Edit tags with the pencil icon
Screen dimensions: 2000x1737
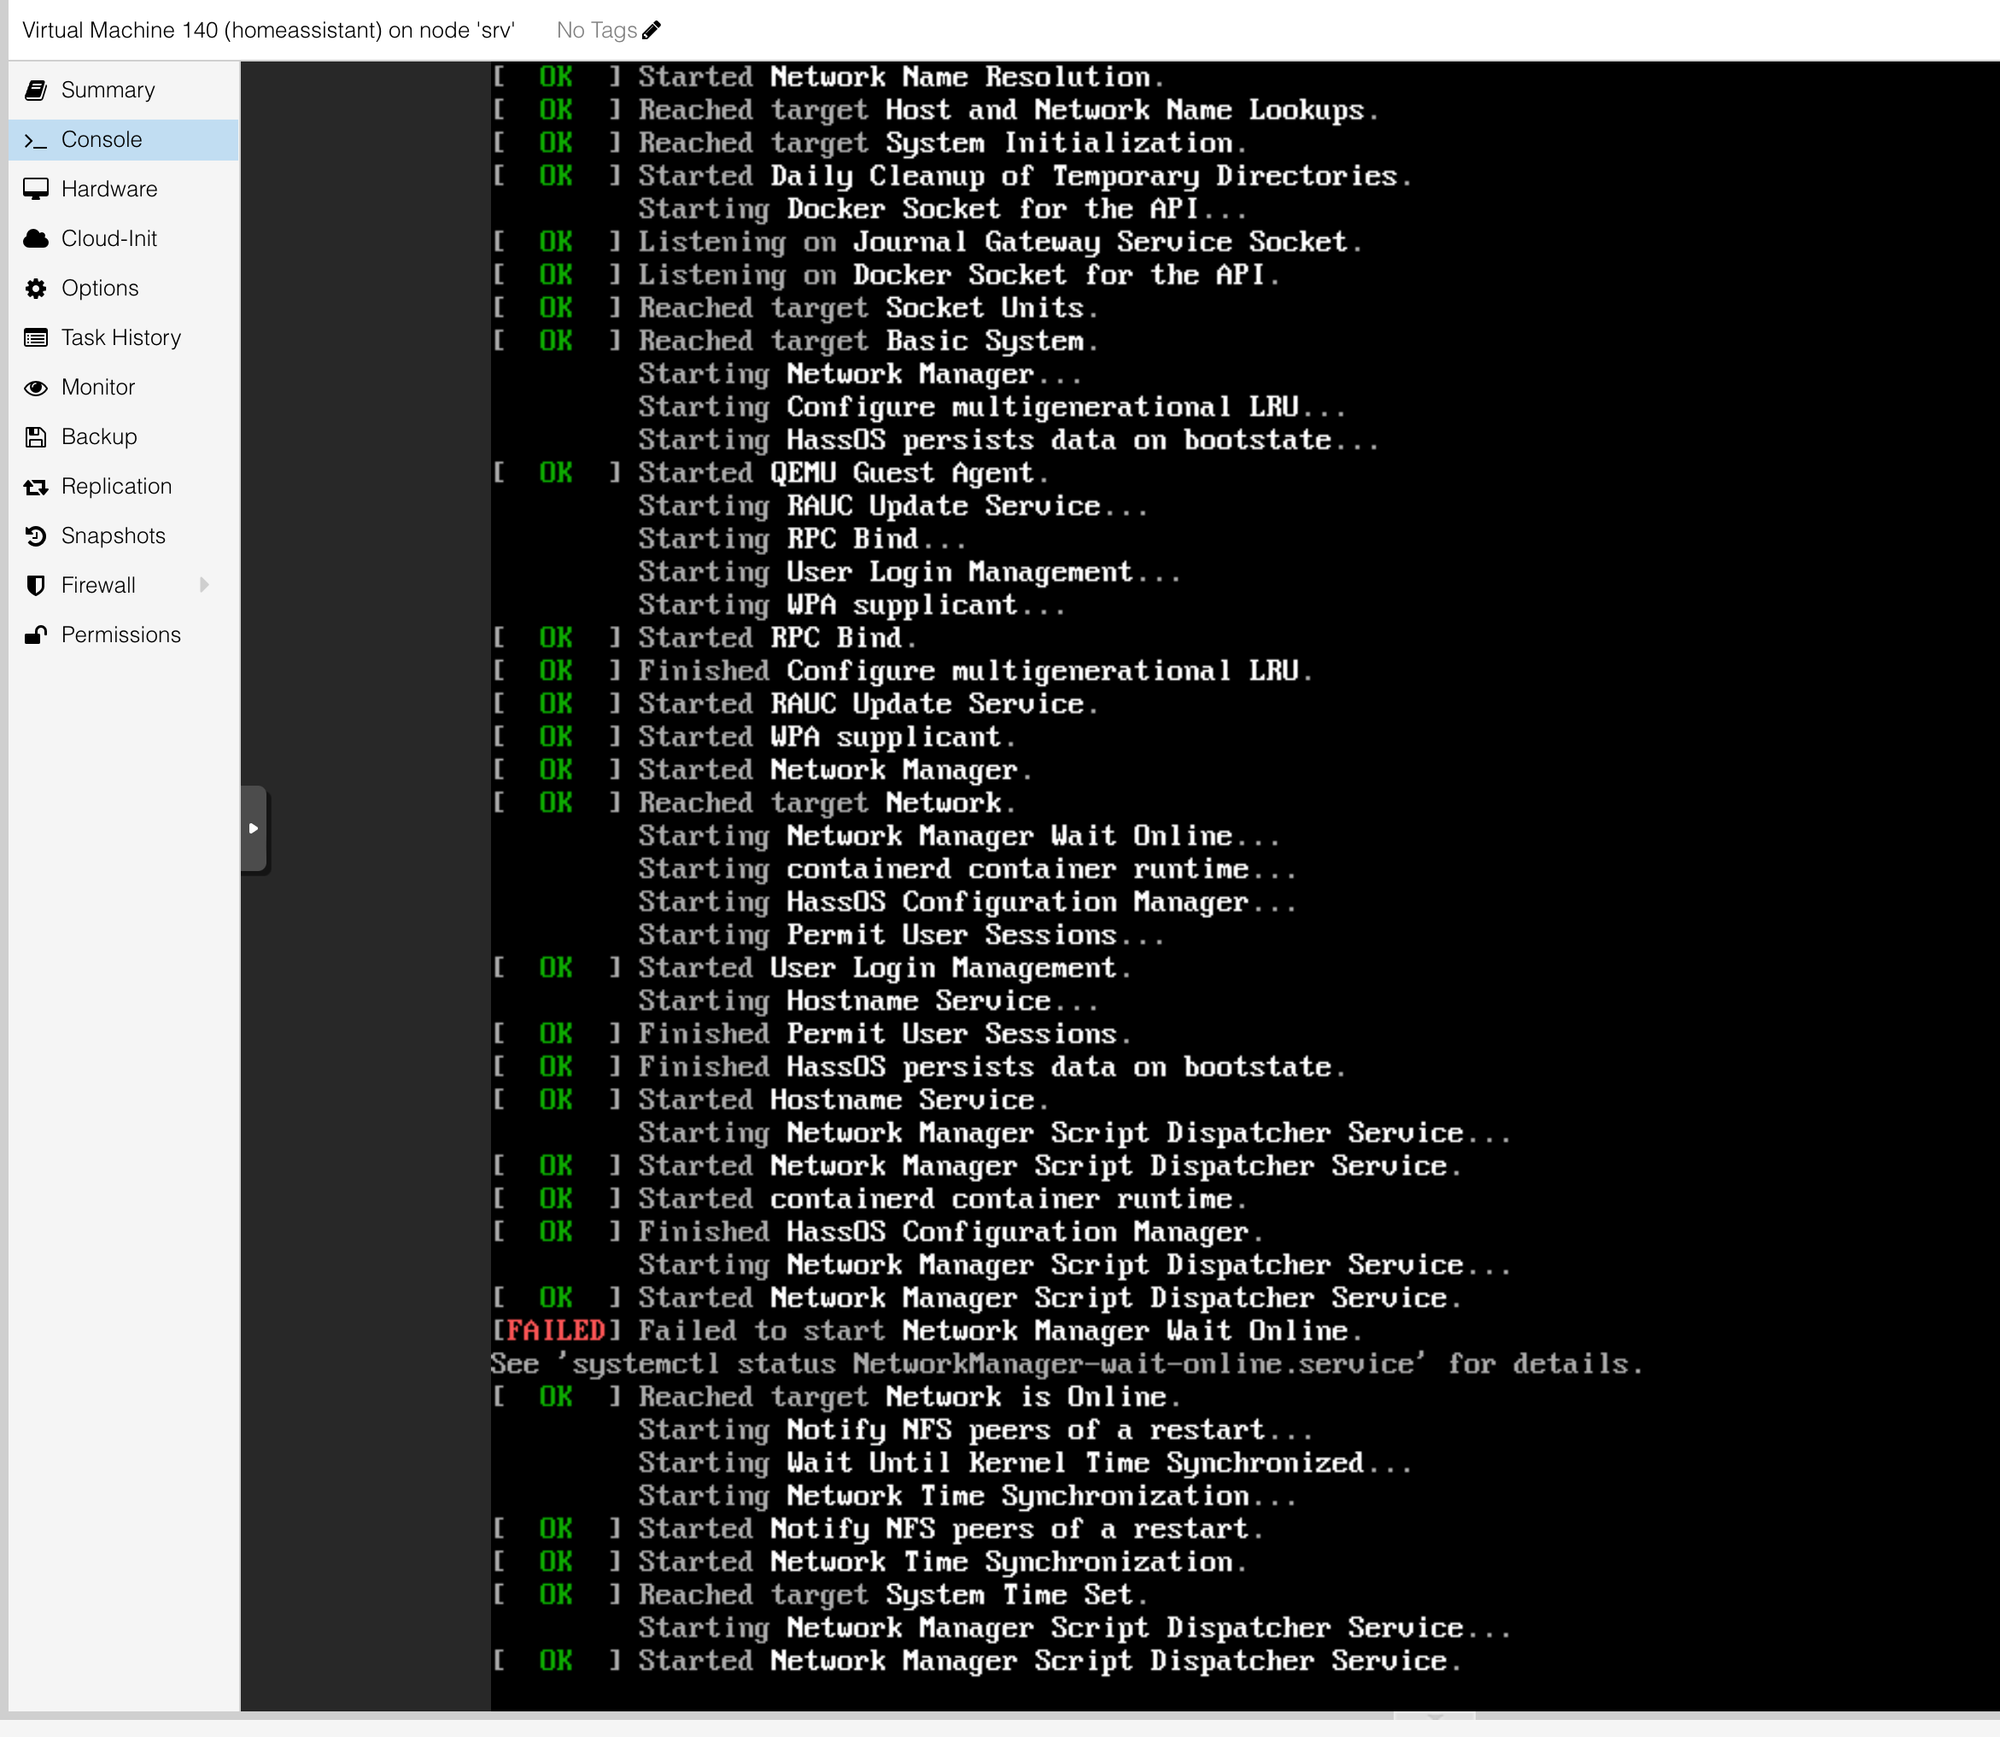[652, 30]
